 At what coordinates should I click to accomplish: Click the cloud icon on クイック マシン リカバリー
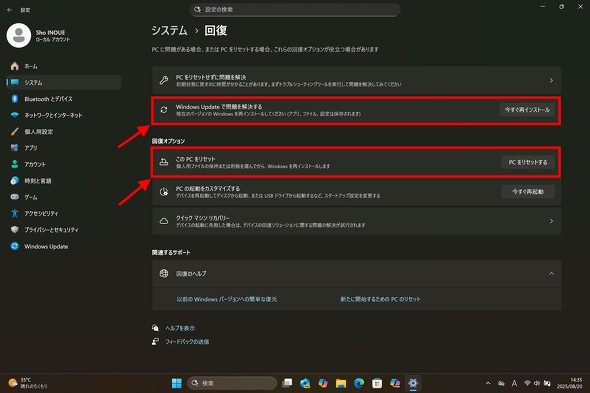click(x=164, y=221)
